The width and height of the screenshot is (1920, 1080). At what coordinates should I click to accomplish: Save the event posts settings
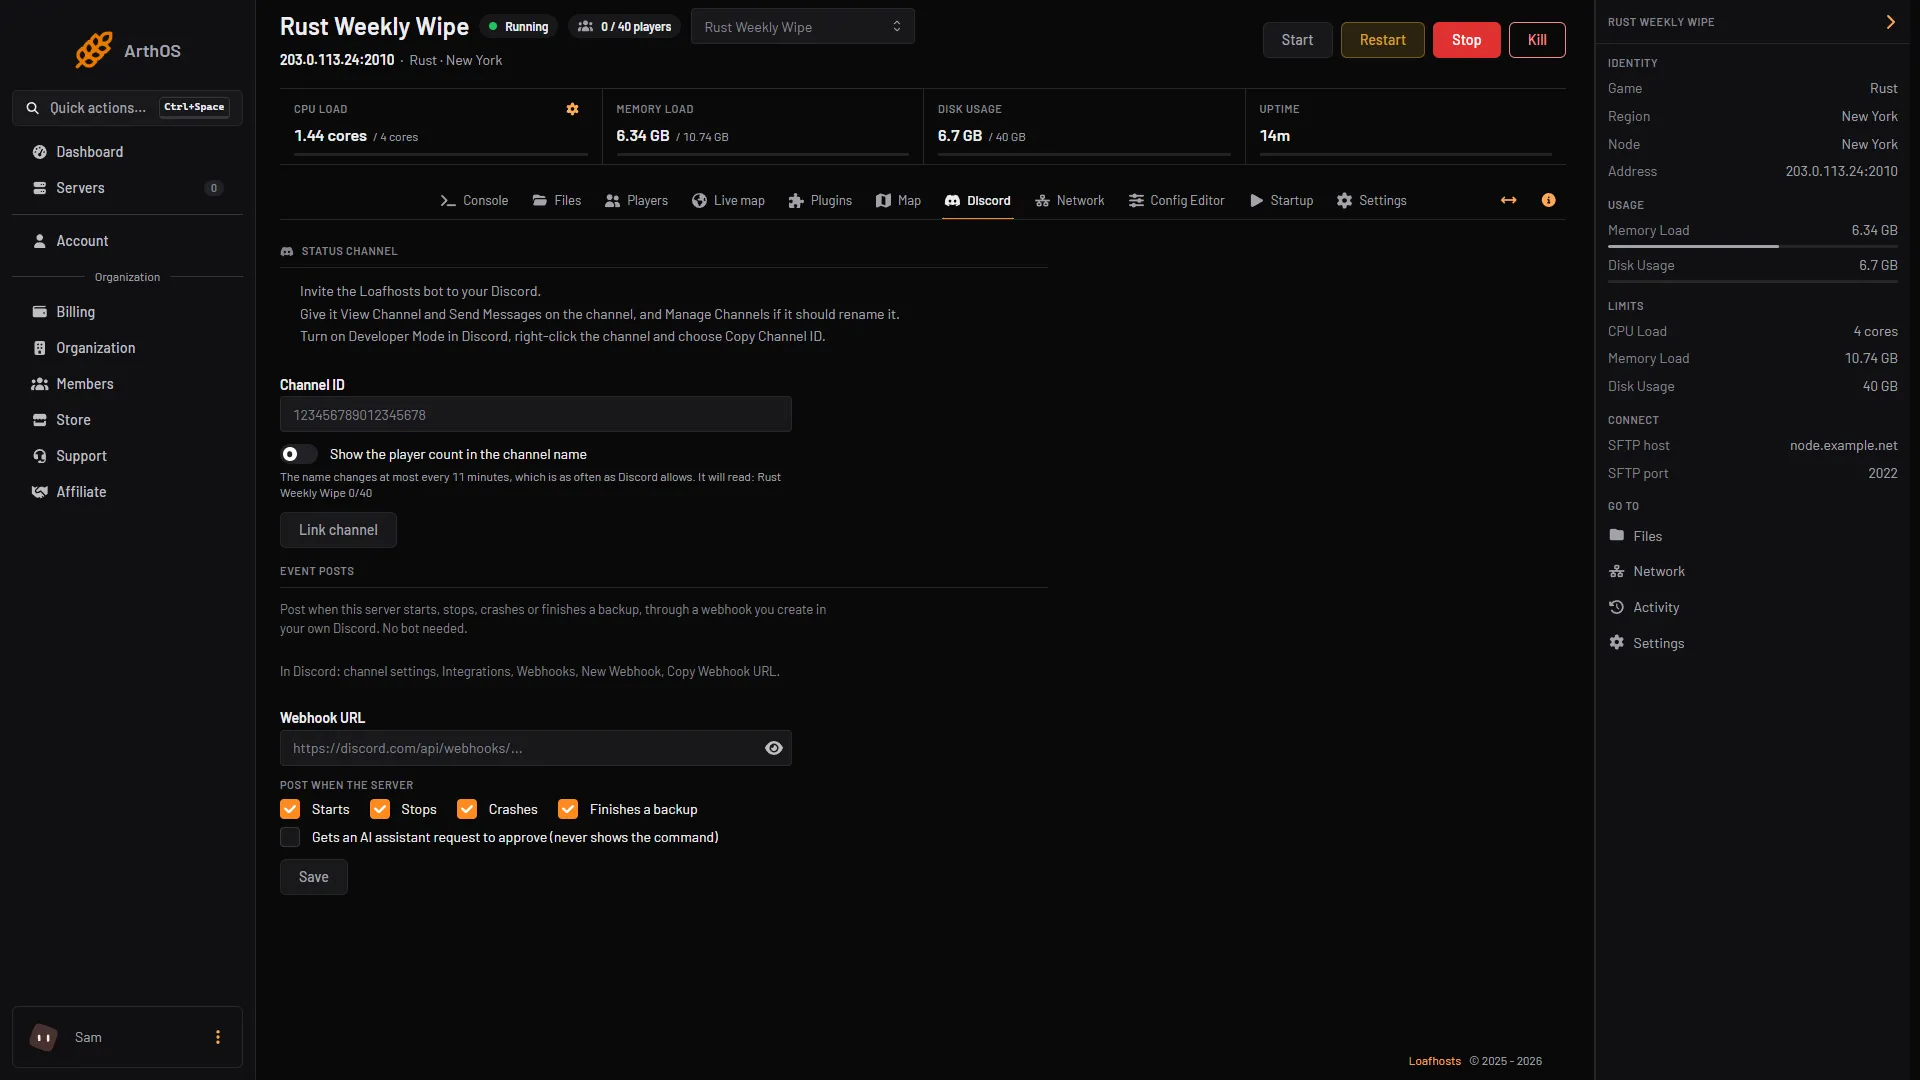(313, 877)
